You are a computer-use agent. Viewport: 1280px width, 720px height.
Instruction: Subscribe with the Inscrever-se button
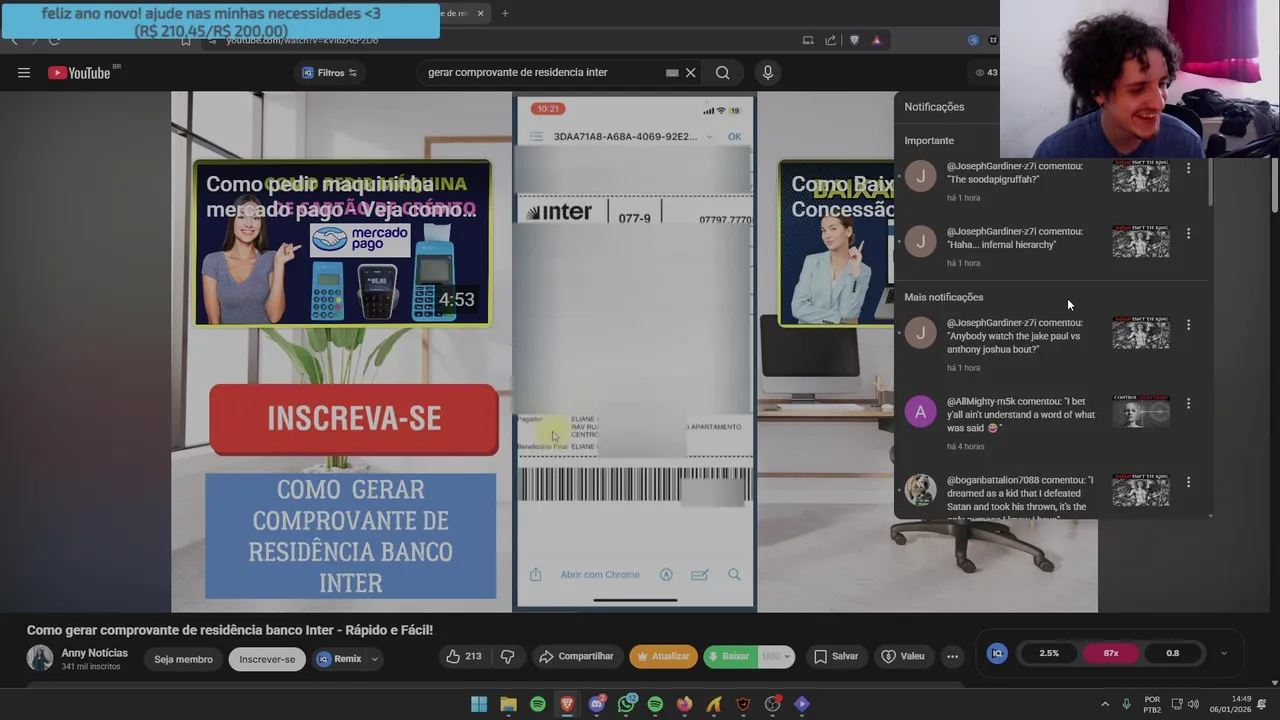click(267, 659)
